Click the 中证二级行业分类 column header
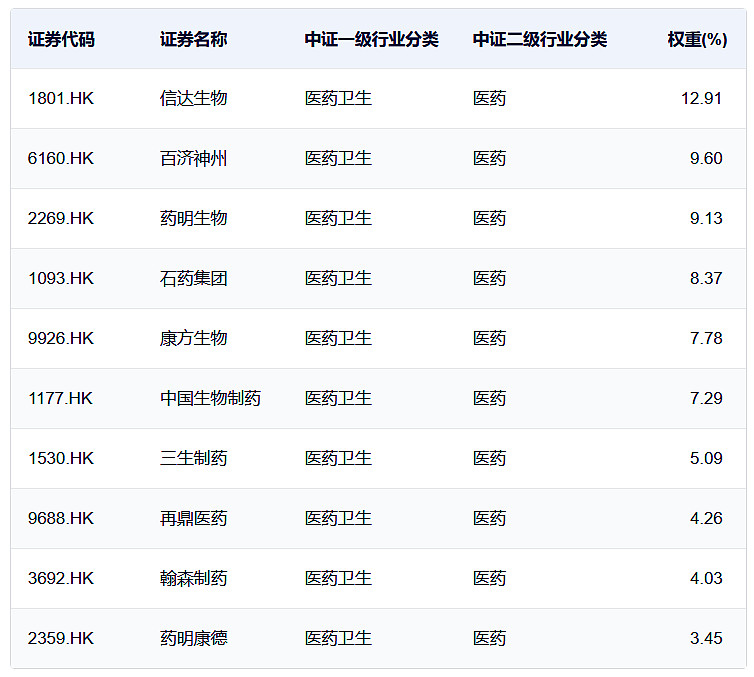The image size is (754, 677). click(x=540, y=39)
